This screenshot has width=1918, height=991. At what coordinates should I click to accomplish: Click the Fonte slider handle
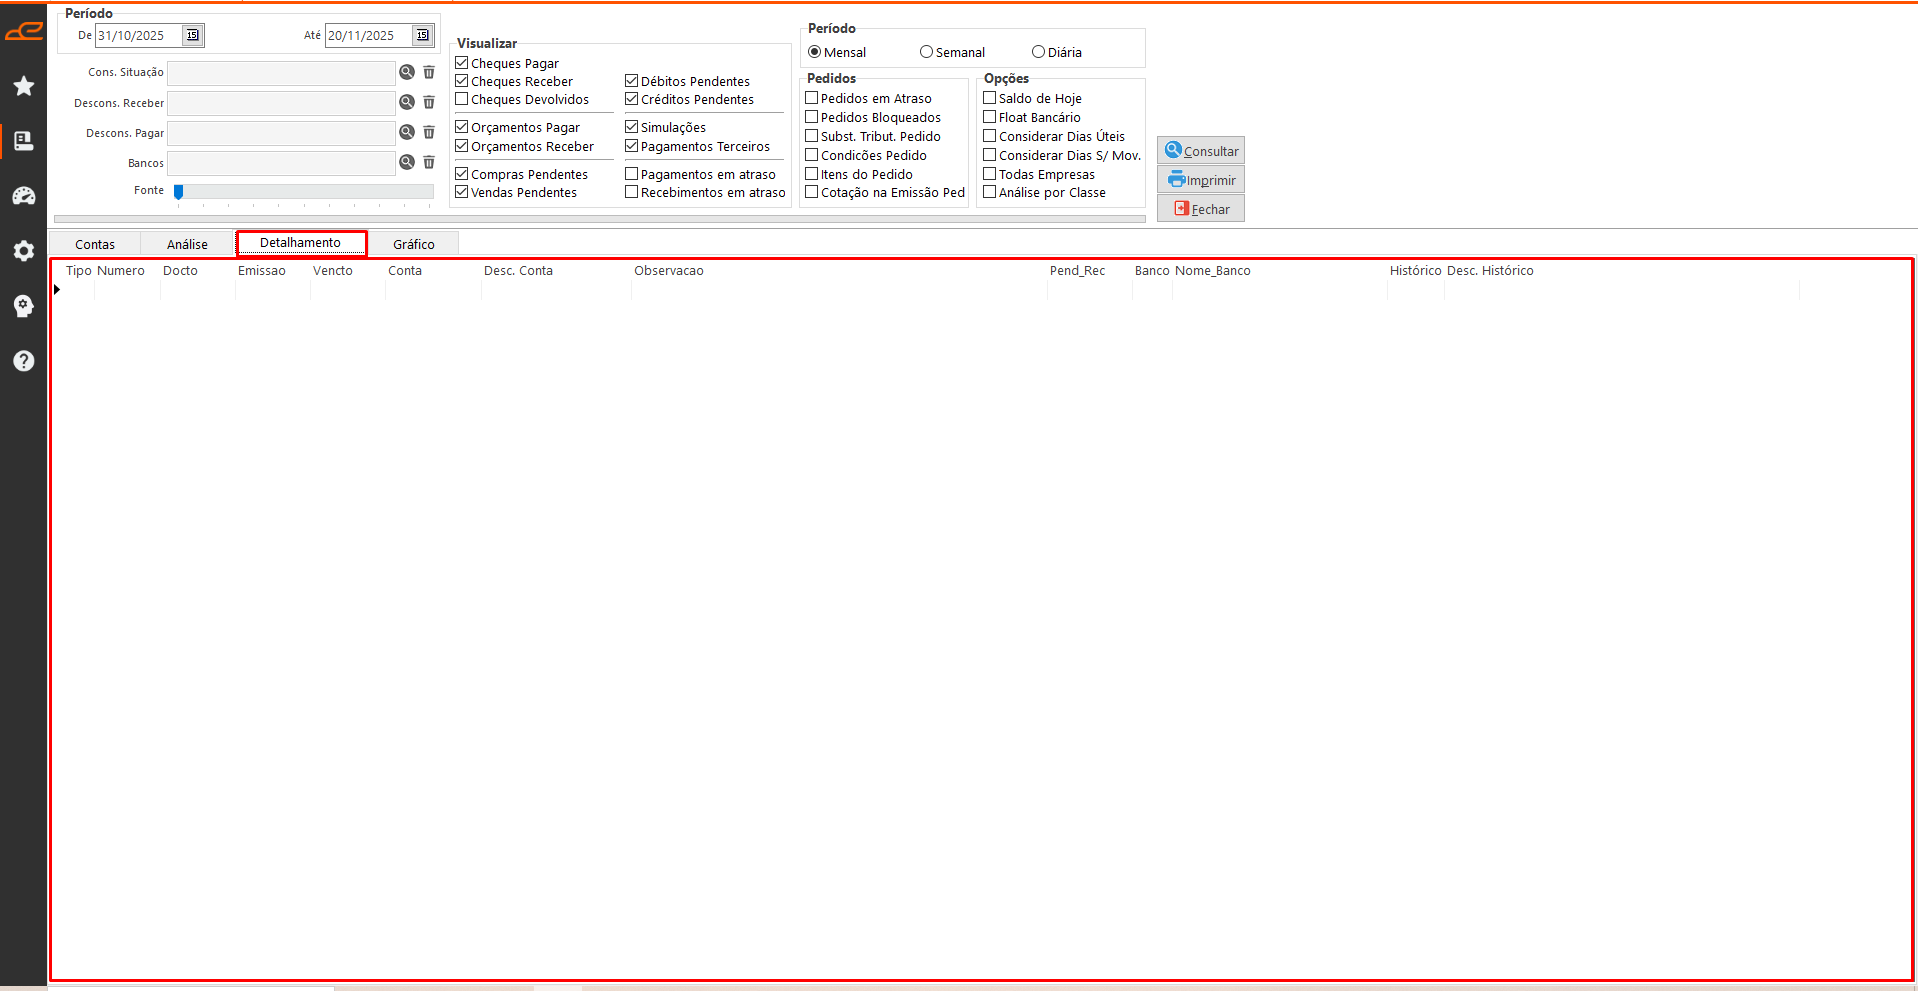point(179,191)
